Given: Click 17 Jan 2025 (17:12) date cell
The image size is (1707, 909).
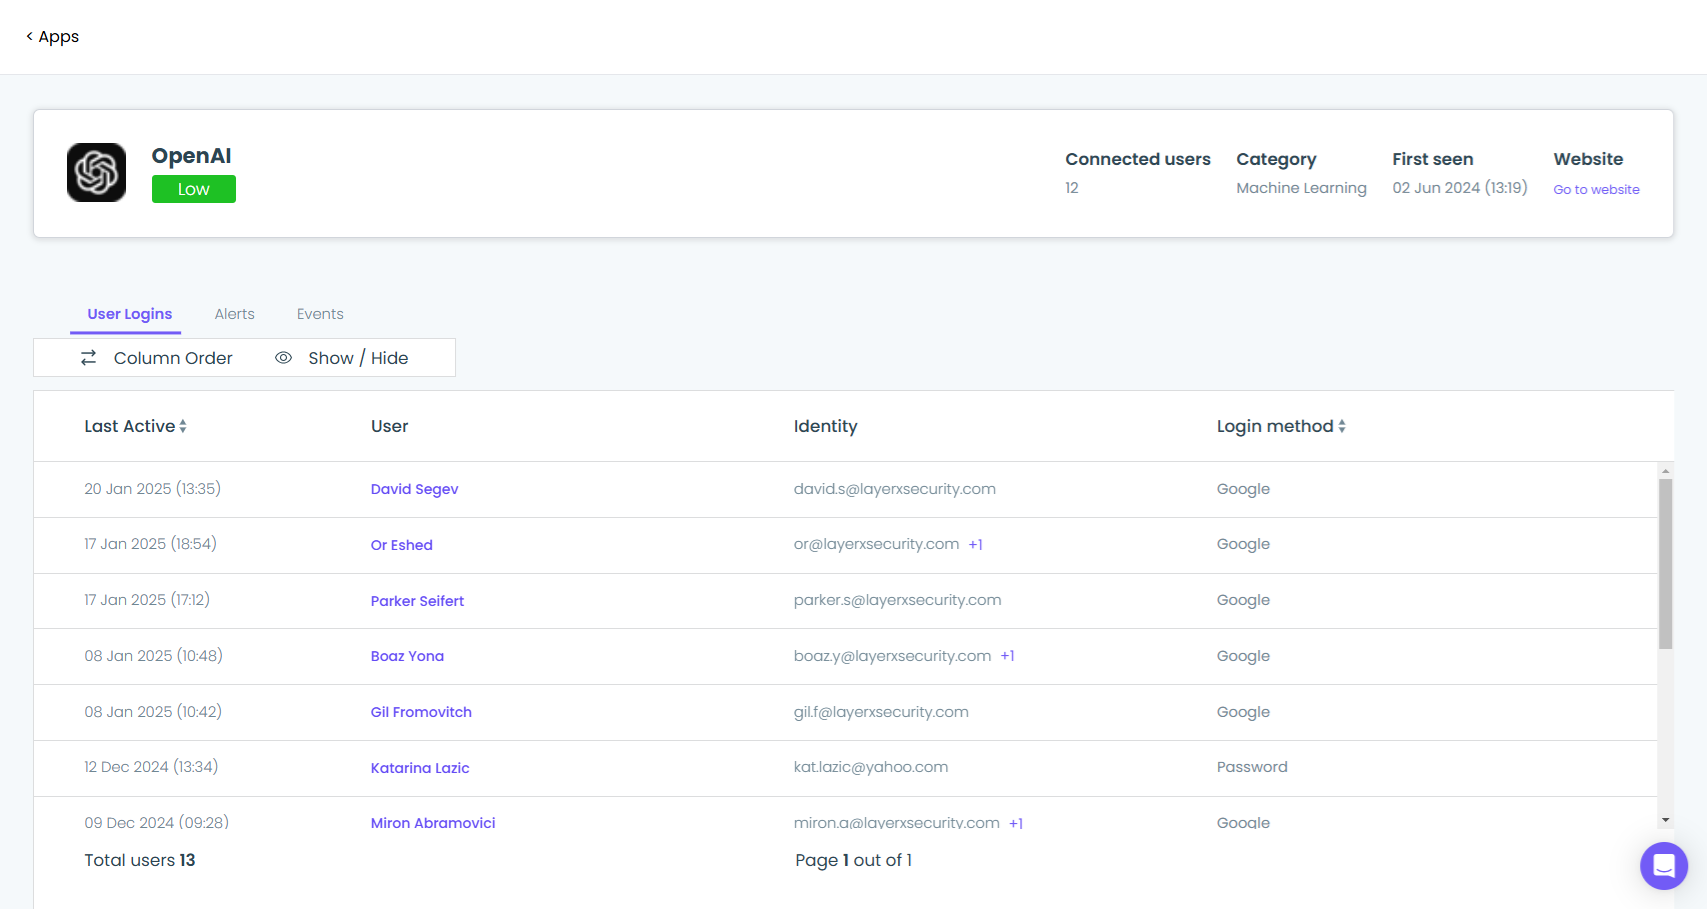Looking at the screenshot, I should click(147, 600).
